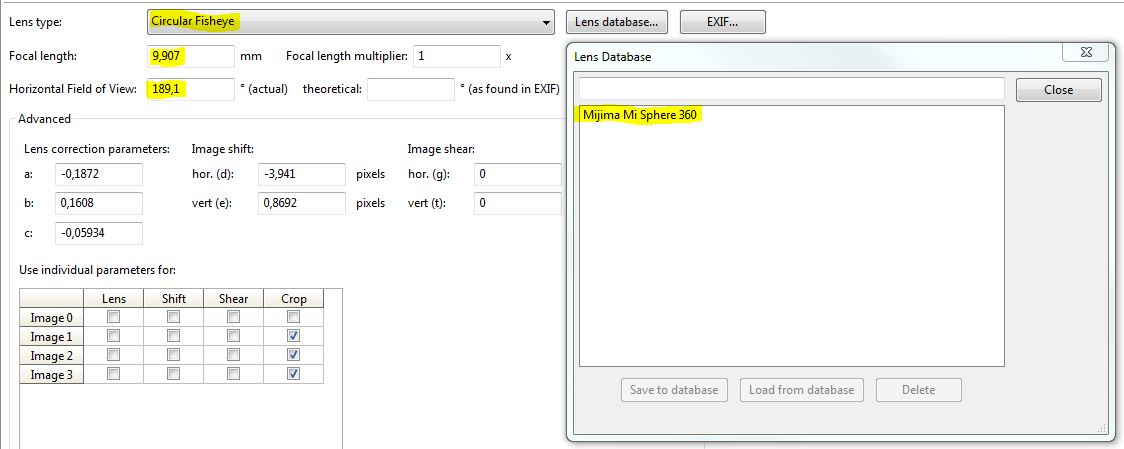Click the Horizontal Field of View field

point(190,89)
